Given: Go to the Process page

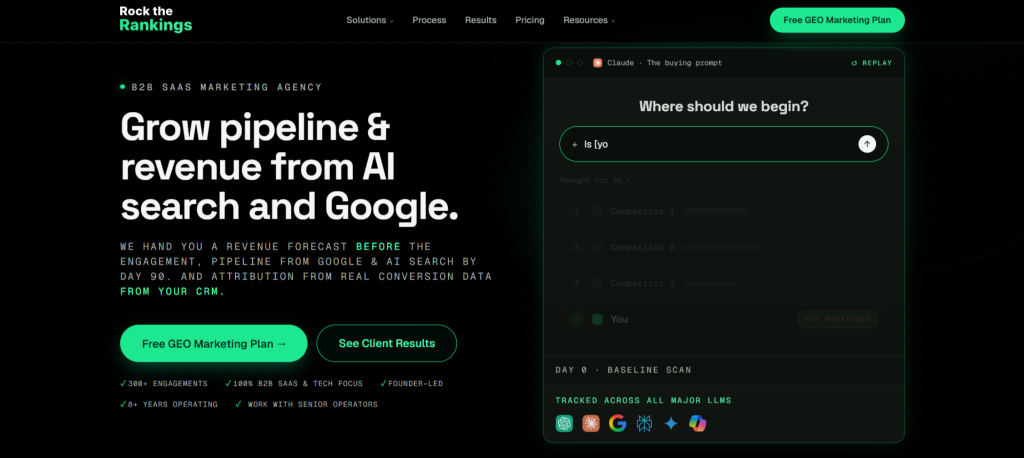Looking at the screenshot, I should click(x=429, y=20).
